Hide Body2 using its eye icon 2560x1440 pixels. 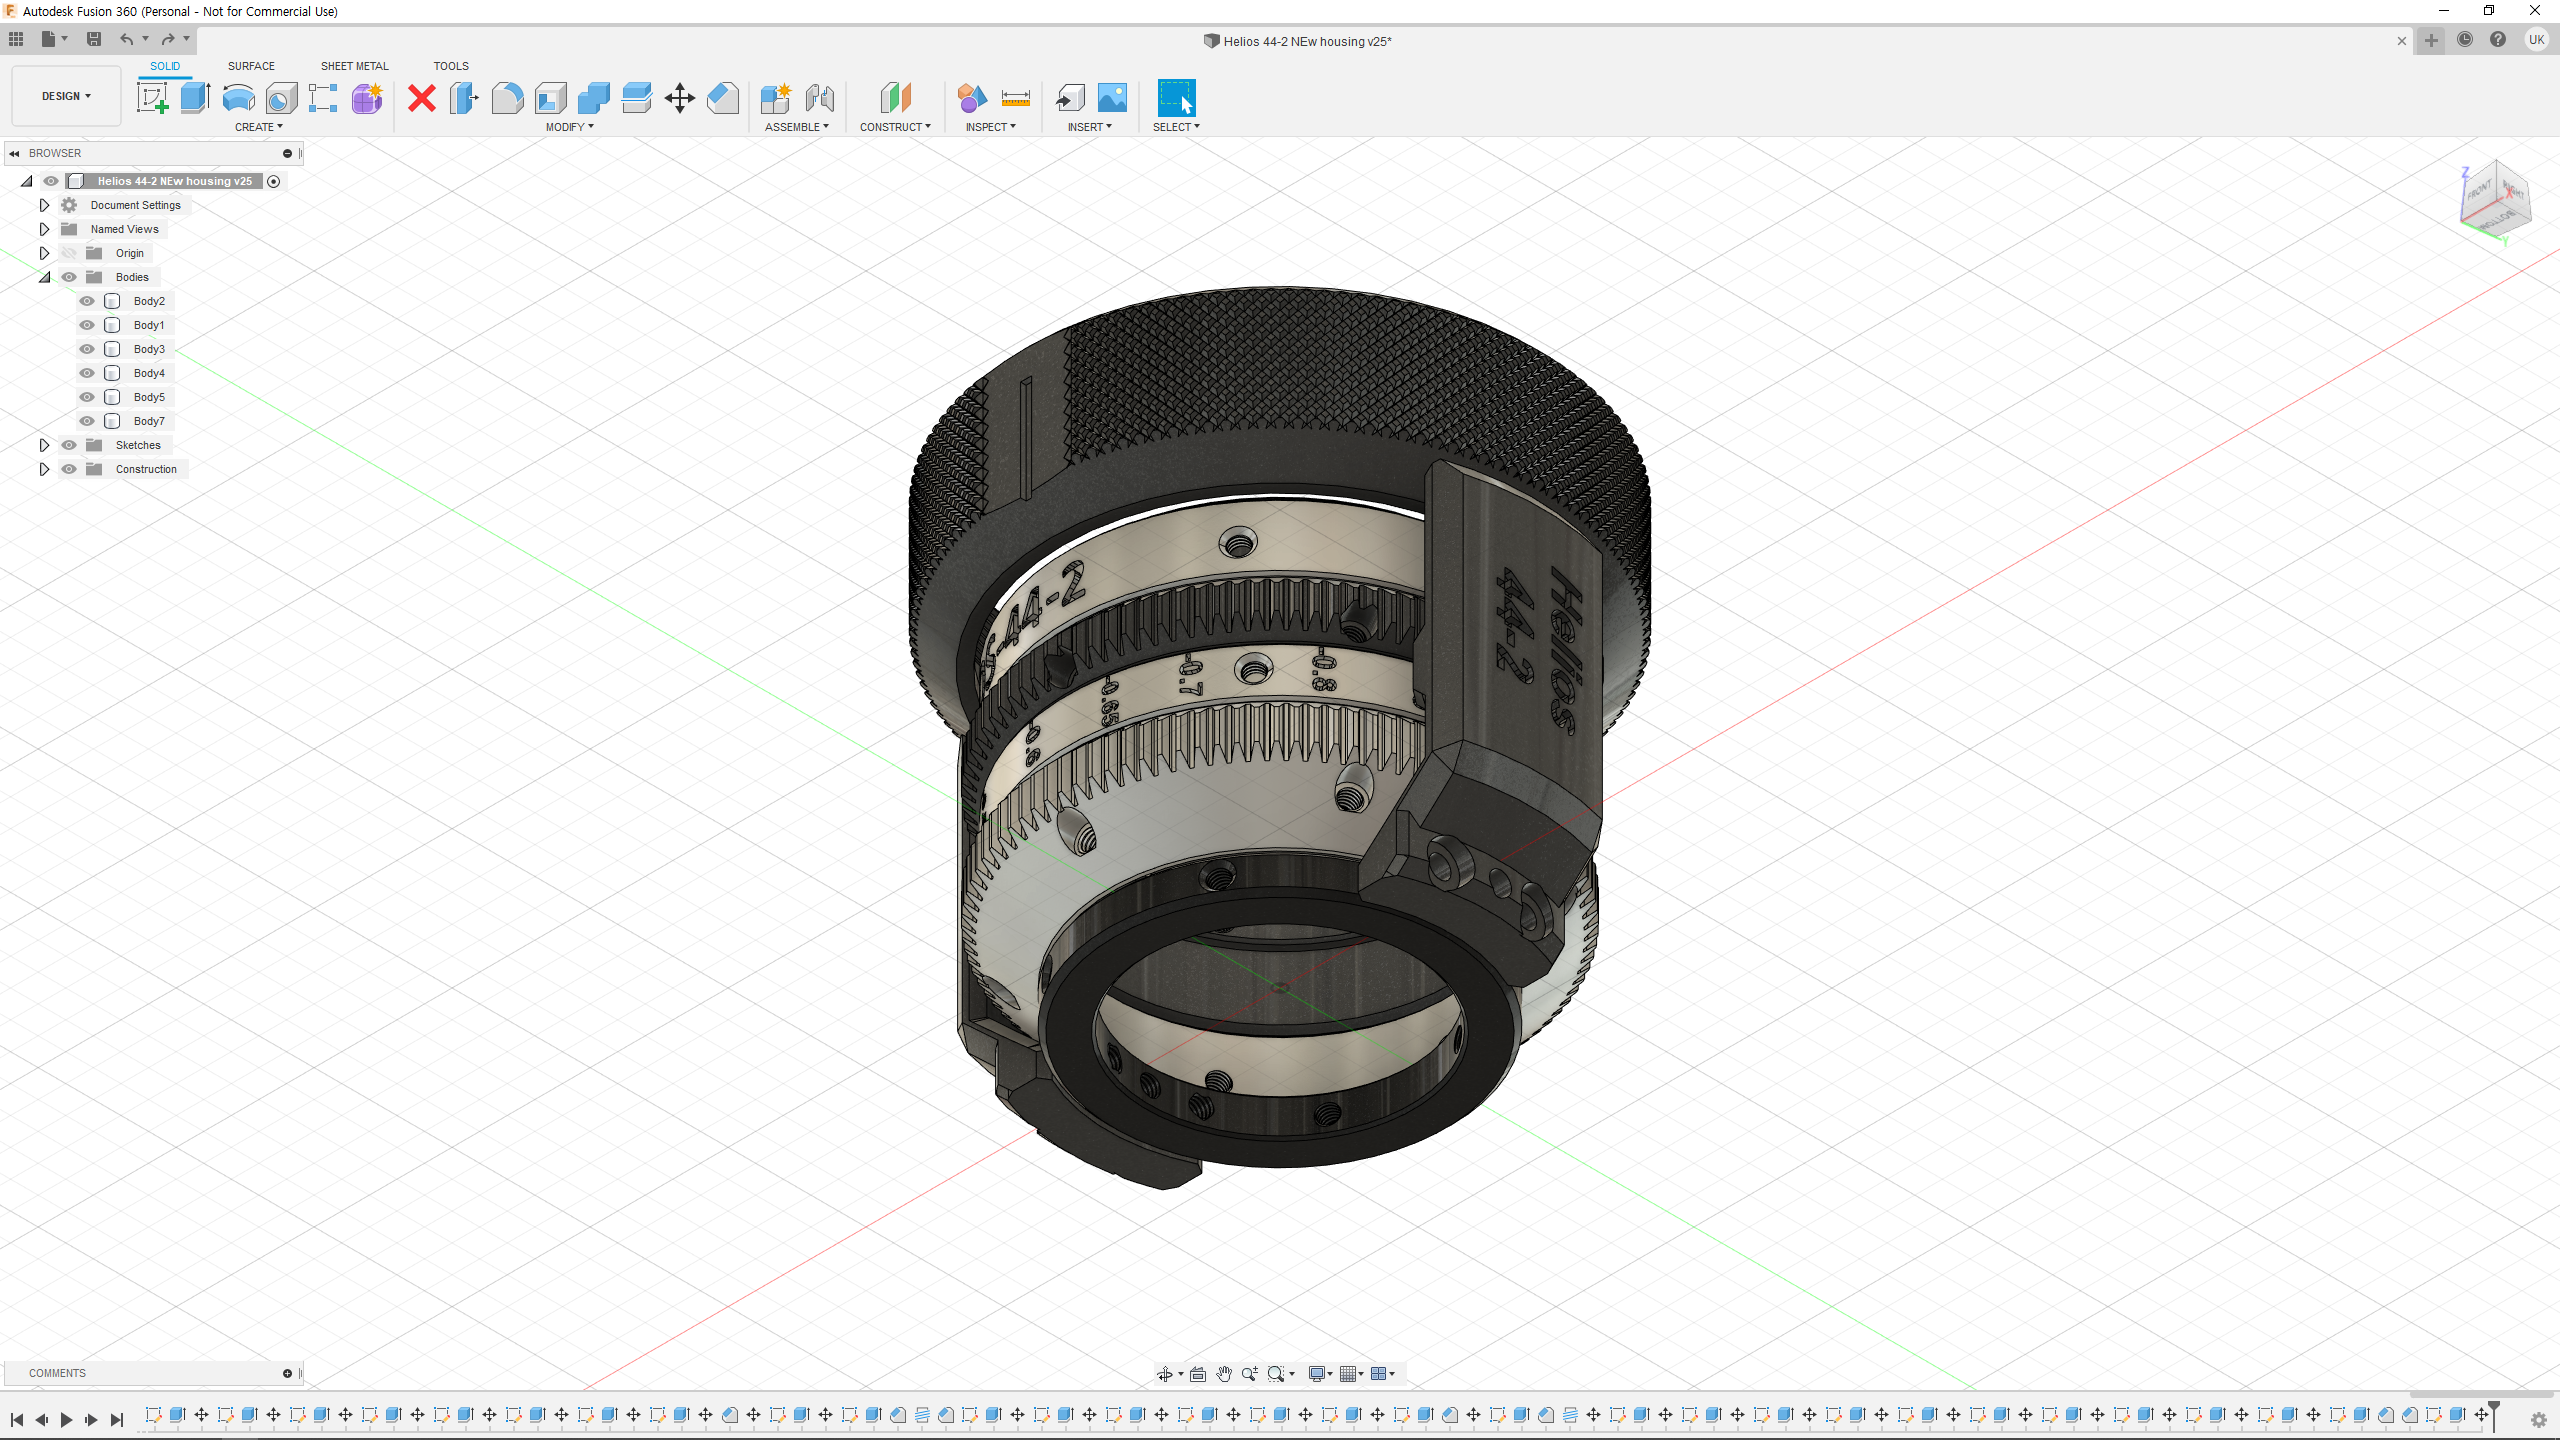point(87,301)
